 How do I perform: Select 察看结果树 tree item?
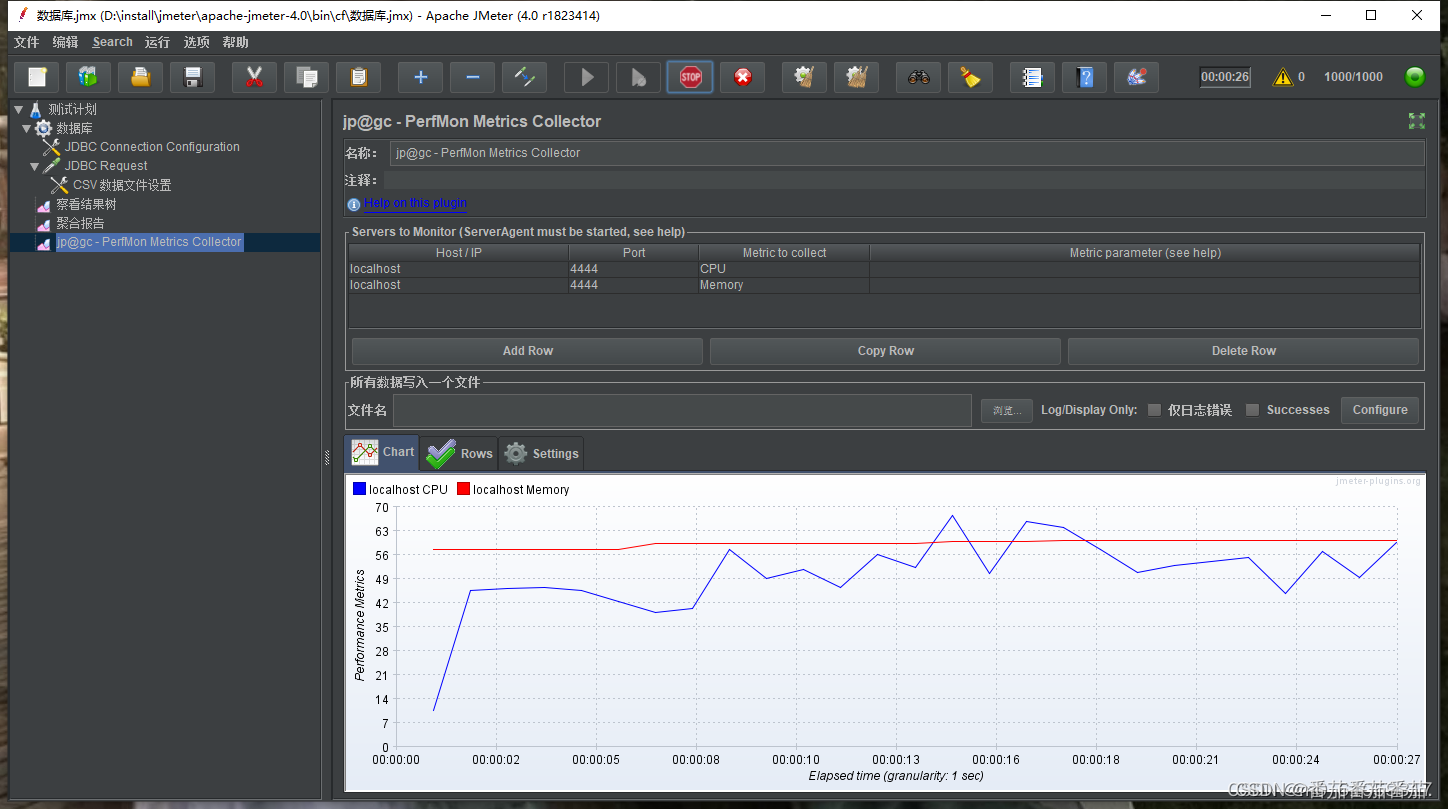86,204
